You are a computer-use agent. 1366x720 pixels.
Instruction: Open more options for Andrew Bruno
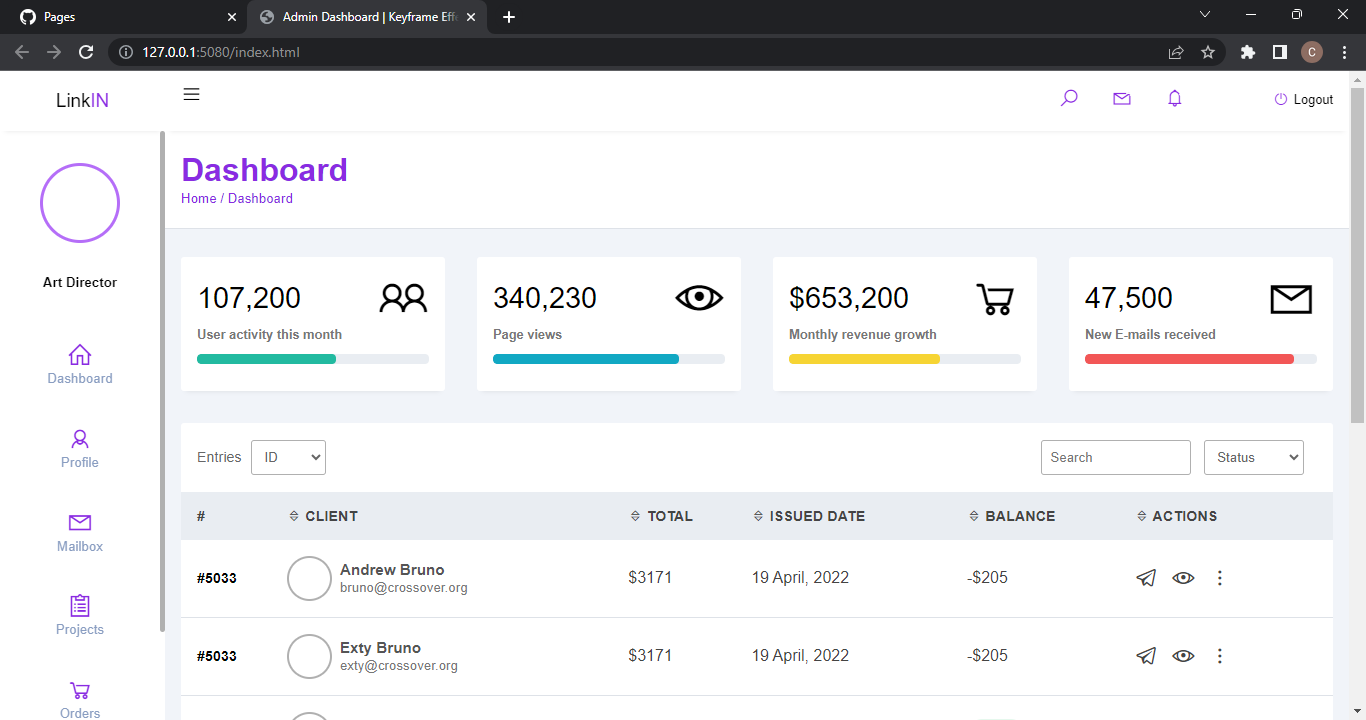click(1219, 578)
